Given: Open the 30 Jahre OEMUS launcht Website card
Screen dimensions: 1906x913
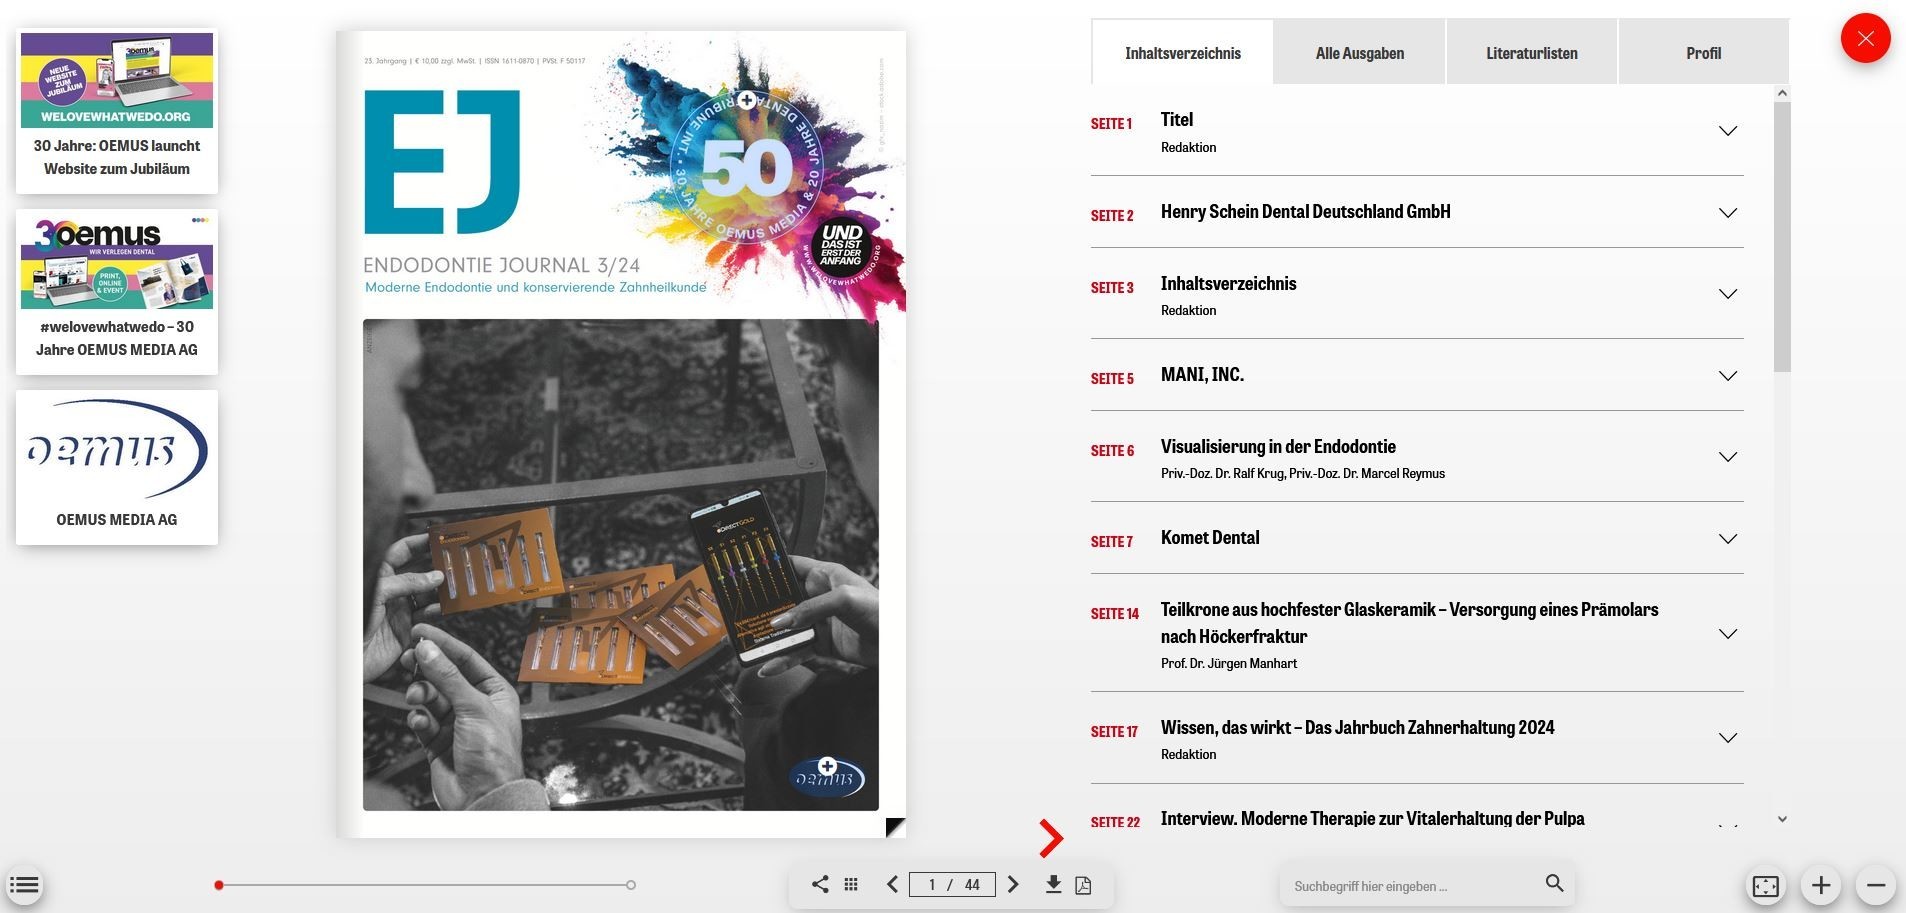Looking at the screenshot, I should (x=117, y=111).
